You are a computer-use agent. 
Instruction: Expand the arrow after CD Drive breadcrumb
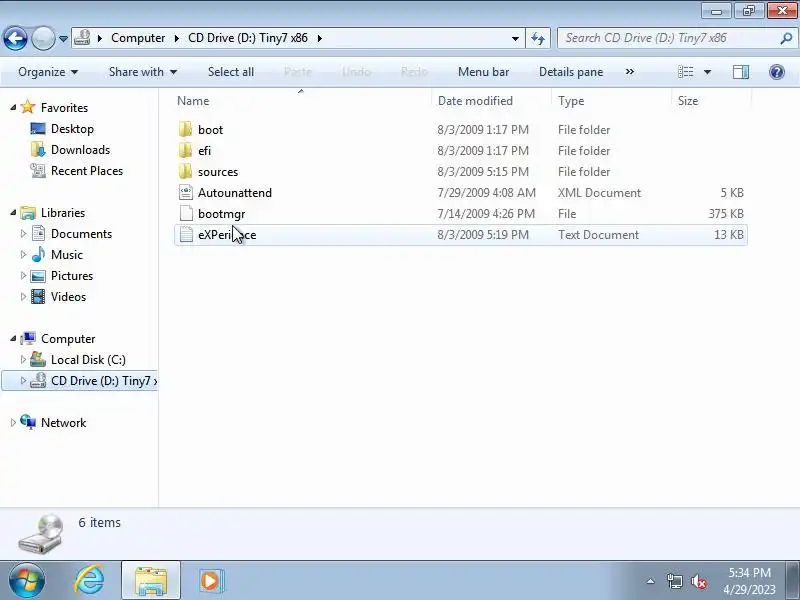[320, 38]
